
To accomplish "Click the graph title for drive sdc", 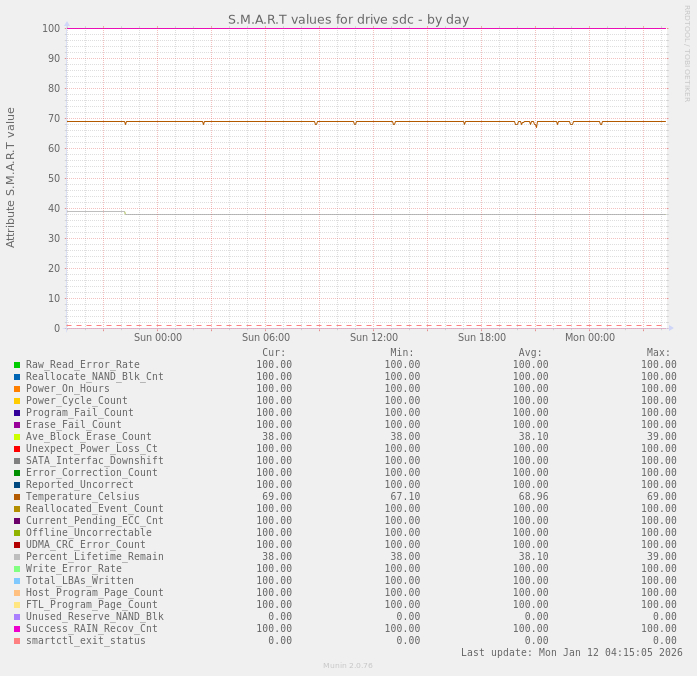I will pos(348,19).
